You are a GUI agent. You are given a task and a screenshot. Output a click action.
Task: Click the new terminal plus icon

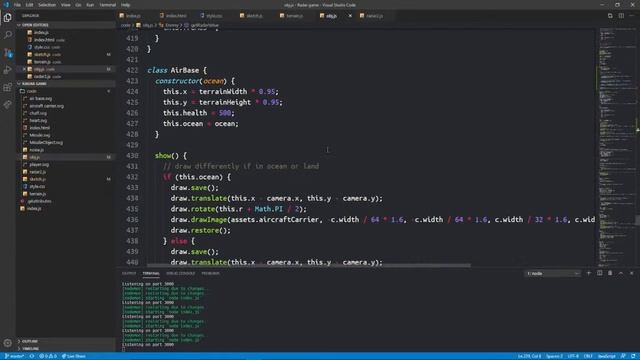(x=589, y=273)
